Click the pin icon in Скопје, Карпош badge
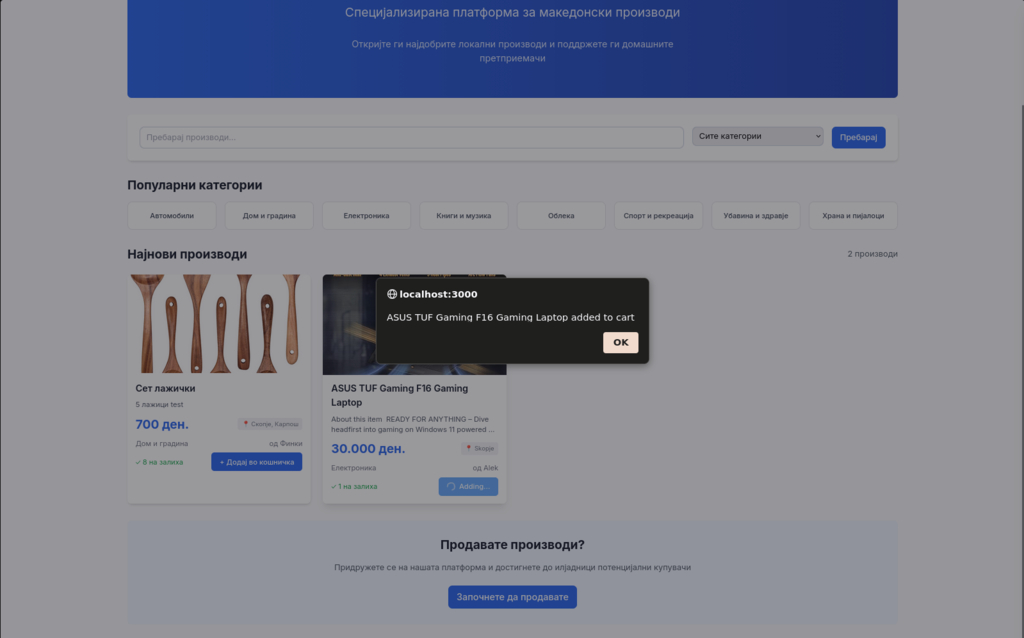Viewport: 1024px width, 638px height. coord(246,424)
